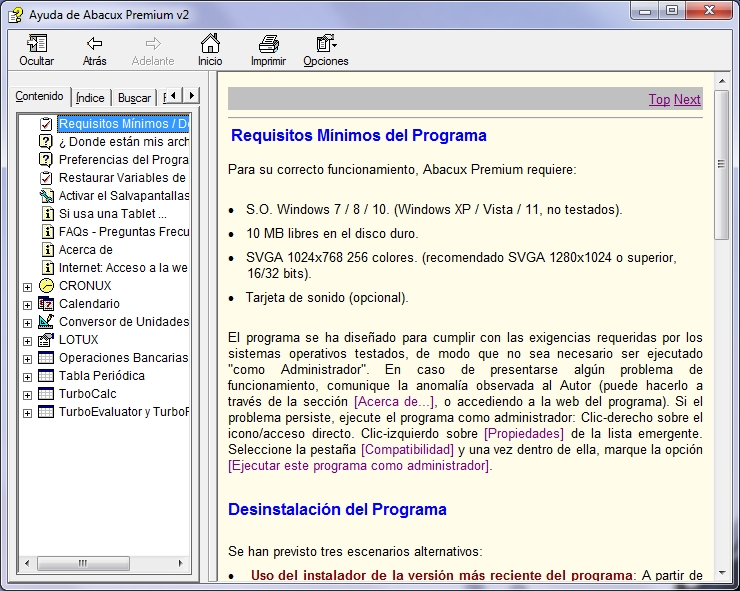Expand the Tabla Periódica node
Viewport: 740px width, 591px height.
point(27,377)
